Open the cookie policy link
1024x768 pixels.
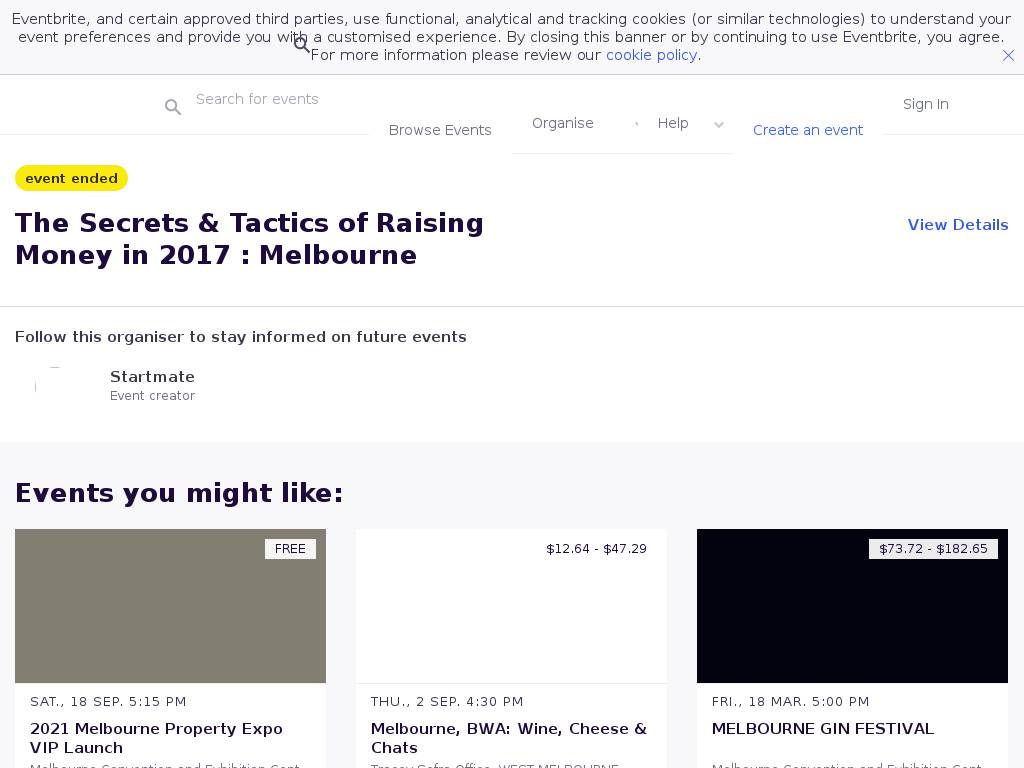coord(651,55)
